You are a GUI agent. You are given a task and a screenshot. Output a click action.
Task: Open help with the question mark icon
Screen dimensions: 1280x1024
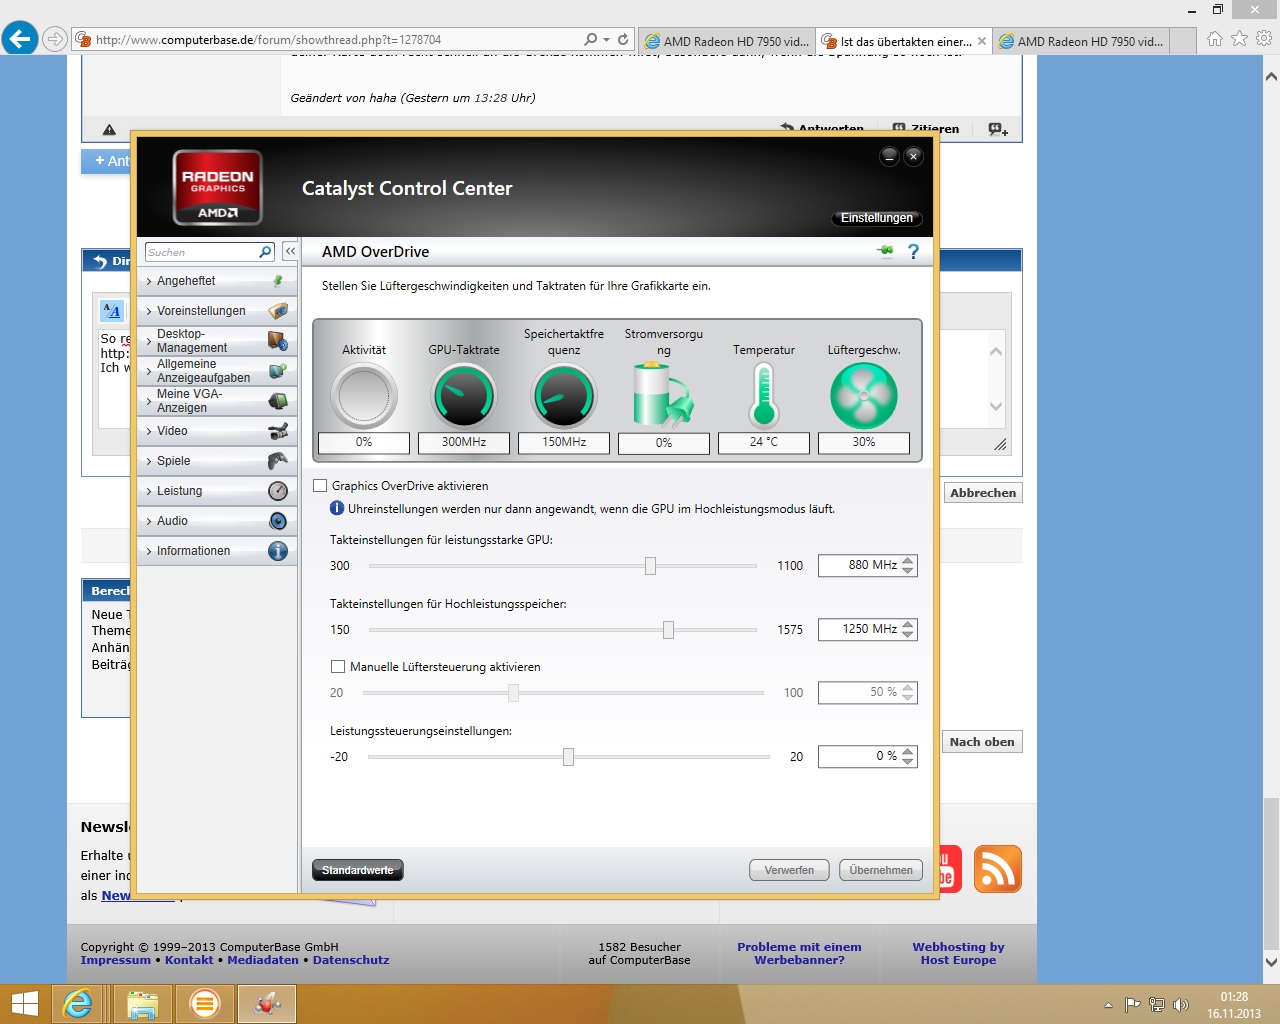913,251
